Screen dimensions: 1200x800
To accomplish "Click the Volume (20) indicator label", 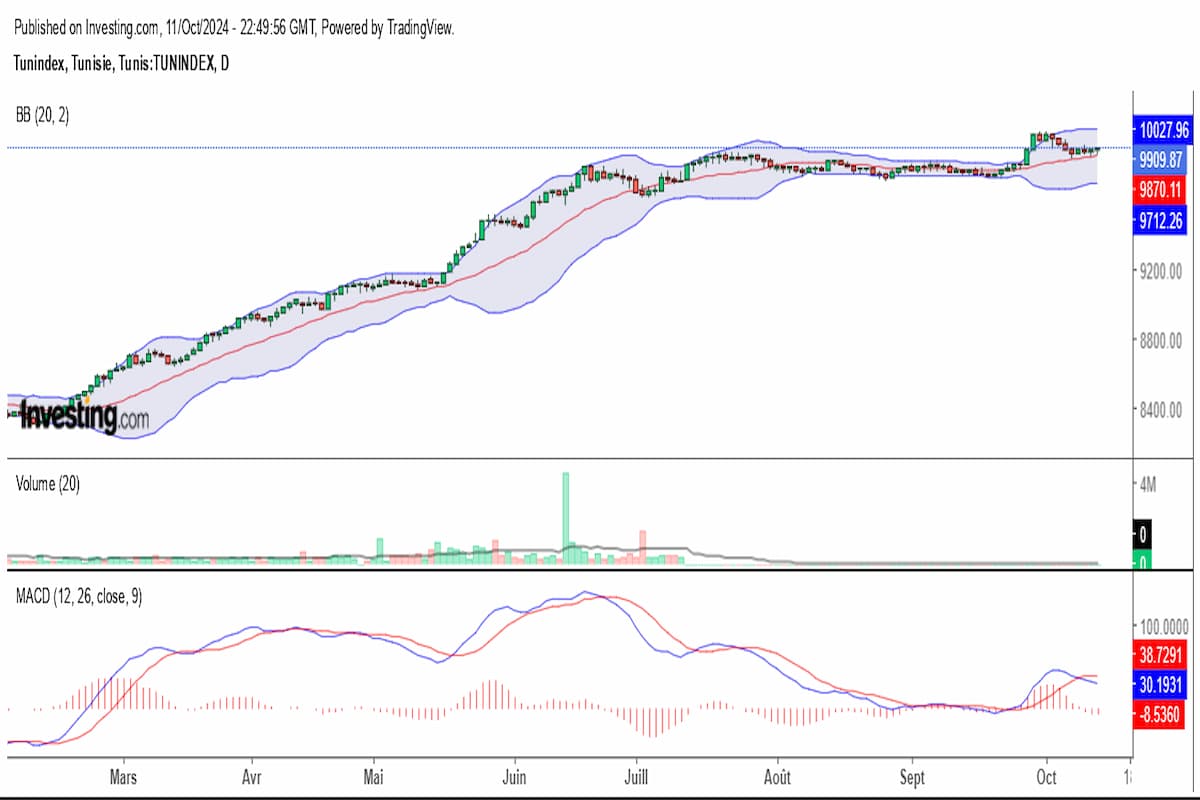I will 48,484.
